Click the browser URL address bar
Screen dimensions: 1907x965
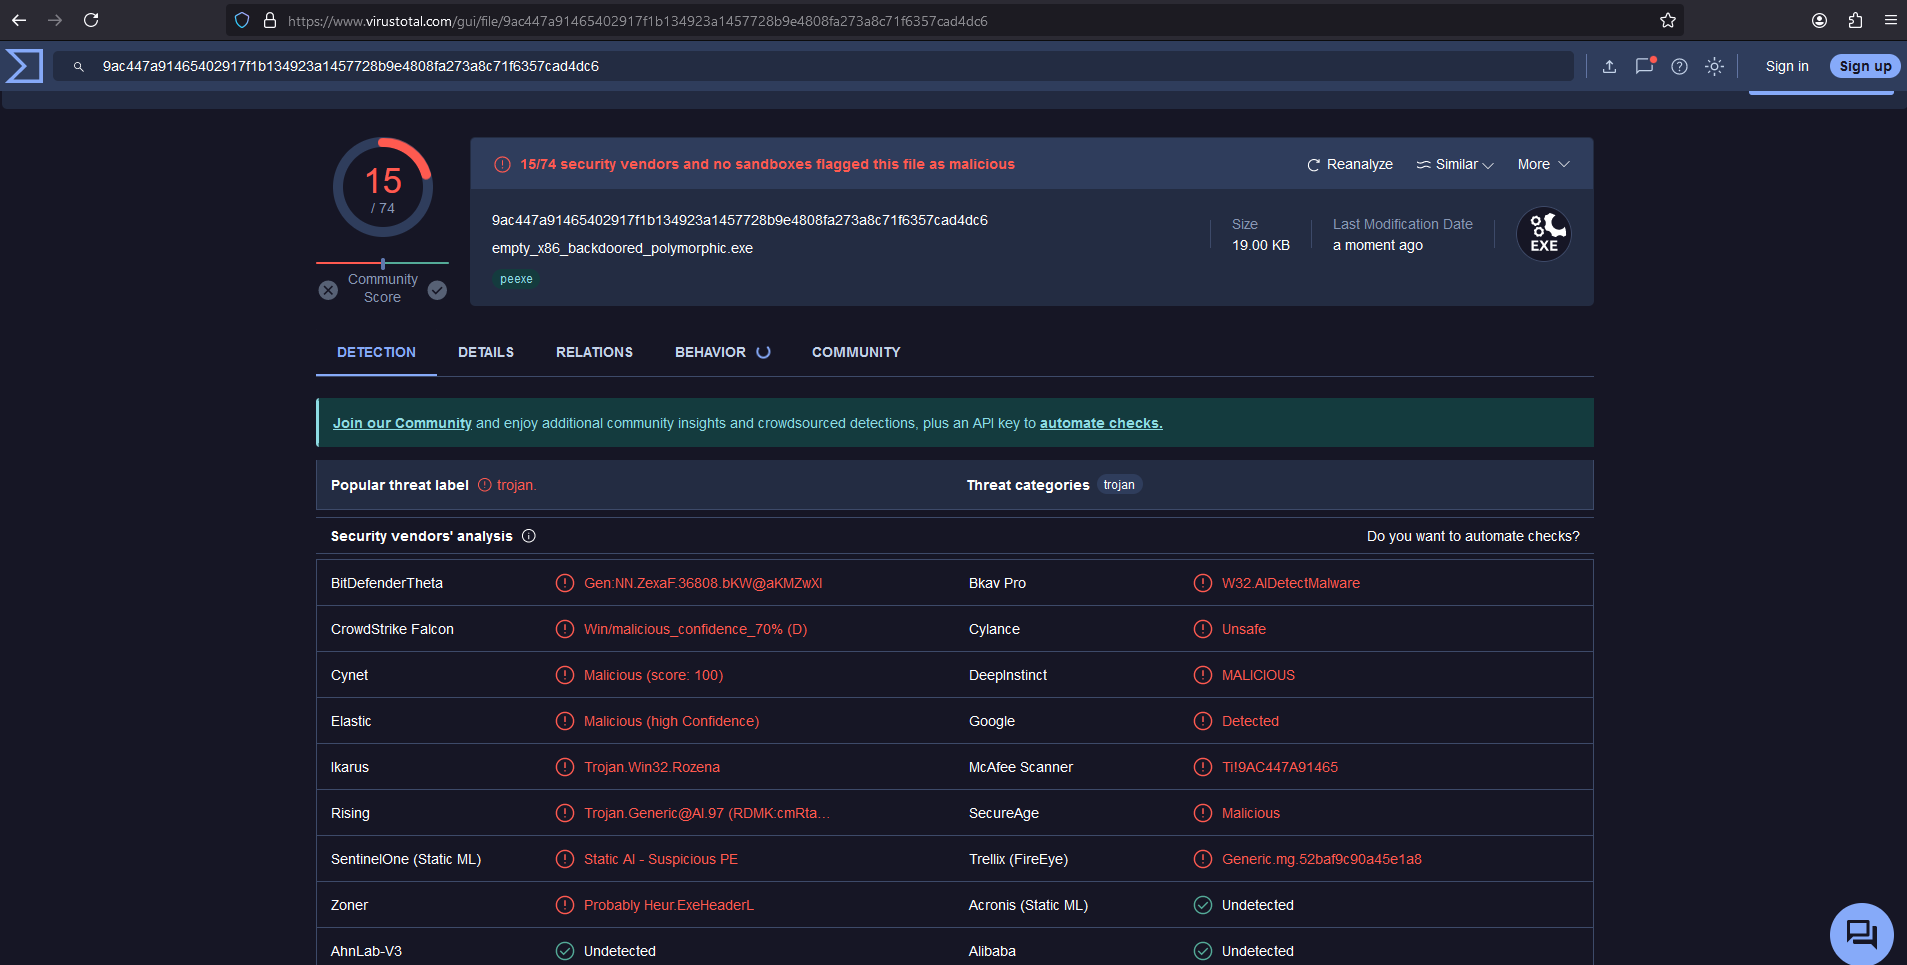coord(955,20)
